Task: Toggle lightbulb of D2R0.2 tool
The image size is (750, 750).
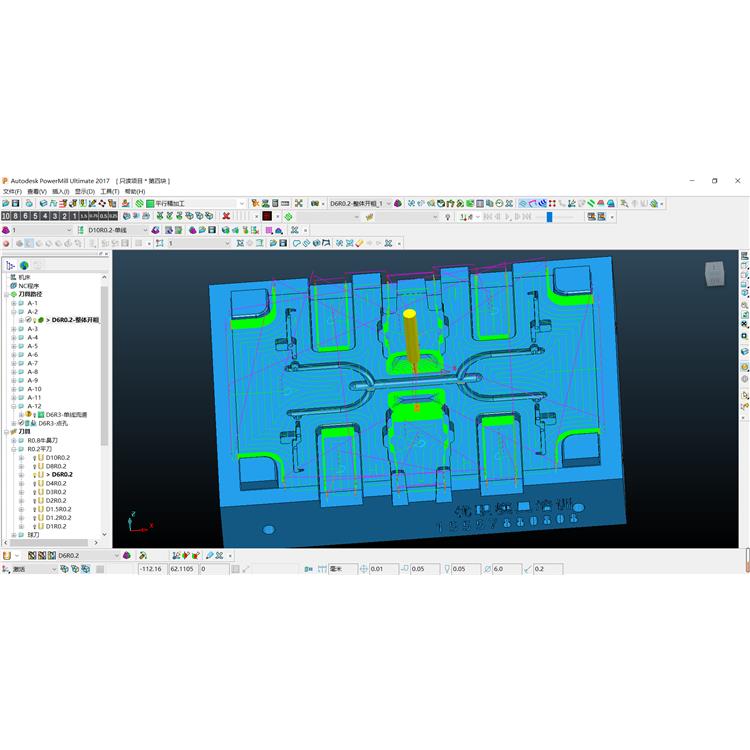Action: (35, 501)
